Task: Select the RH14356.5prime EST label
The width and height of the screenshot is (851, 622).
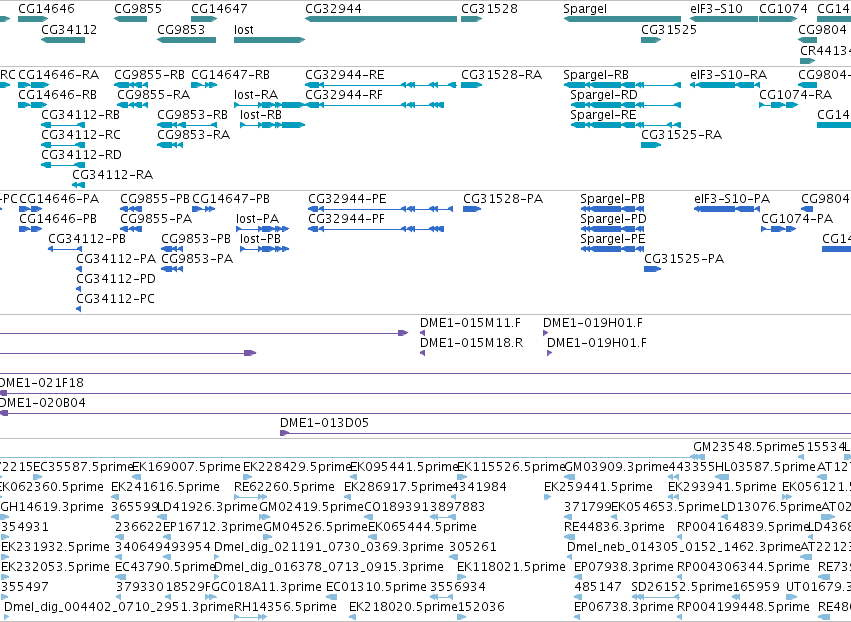Action: tap(285, 607)
